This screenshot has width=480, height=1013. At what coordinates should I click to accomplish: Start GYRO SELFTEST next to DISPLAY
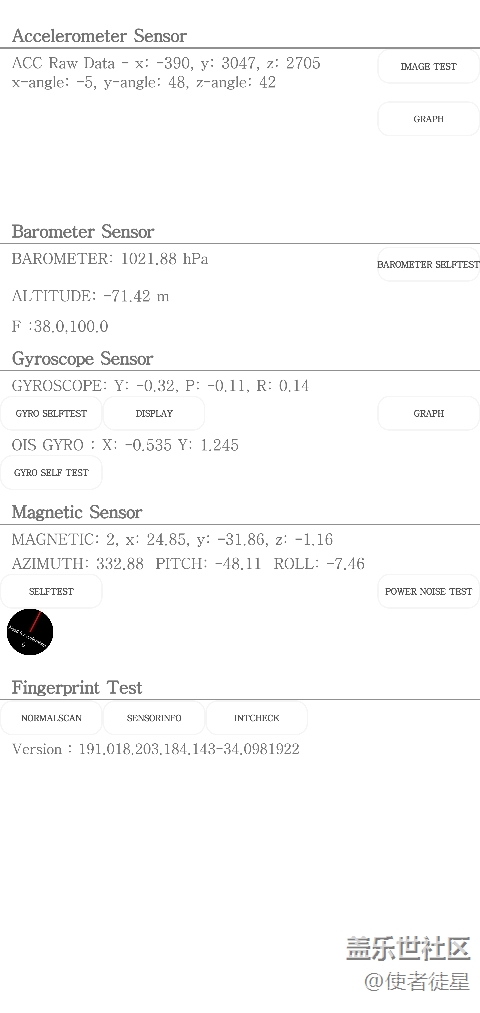click(51, 413)
